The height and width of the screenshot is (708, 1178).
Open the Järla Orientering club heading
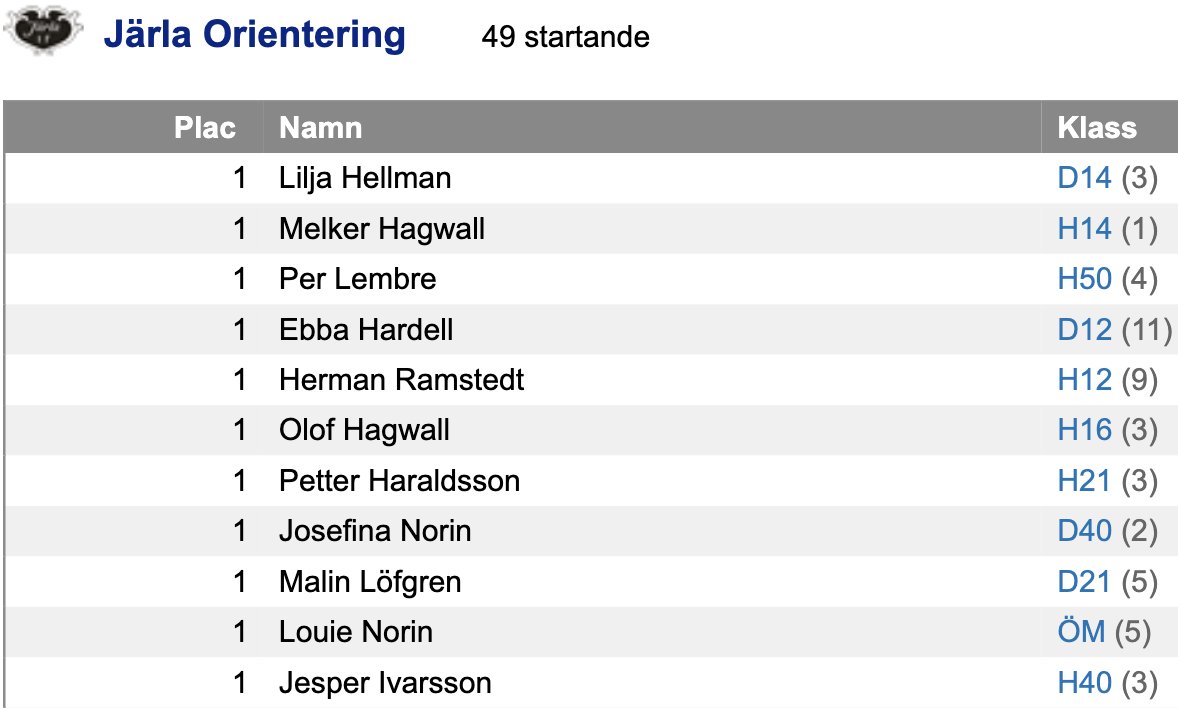[255, 35]
